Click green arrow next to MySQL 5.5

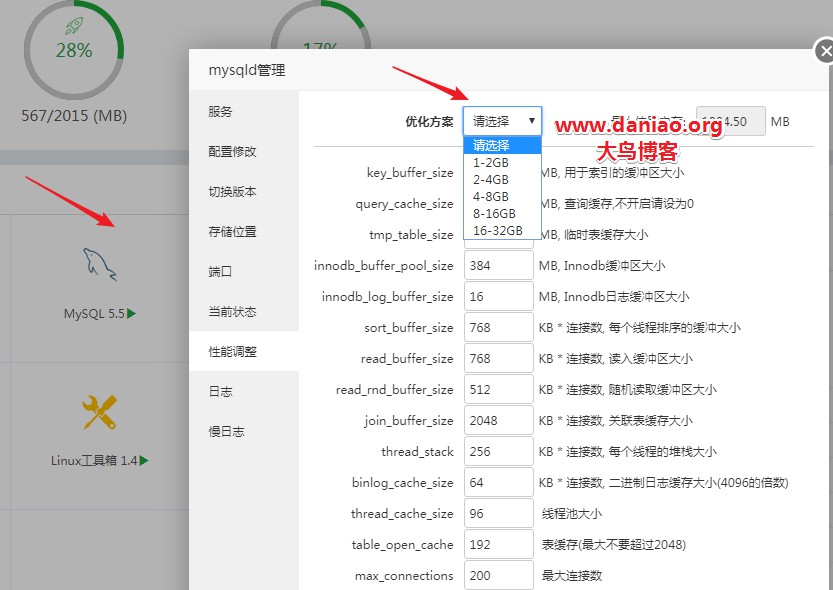click(x=132, y=314)
